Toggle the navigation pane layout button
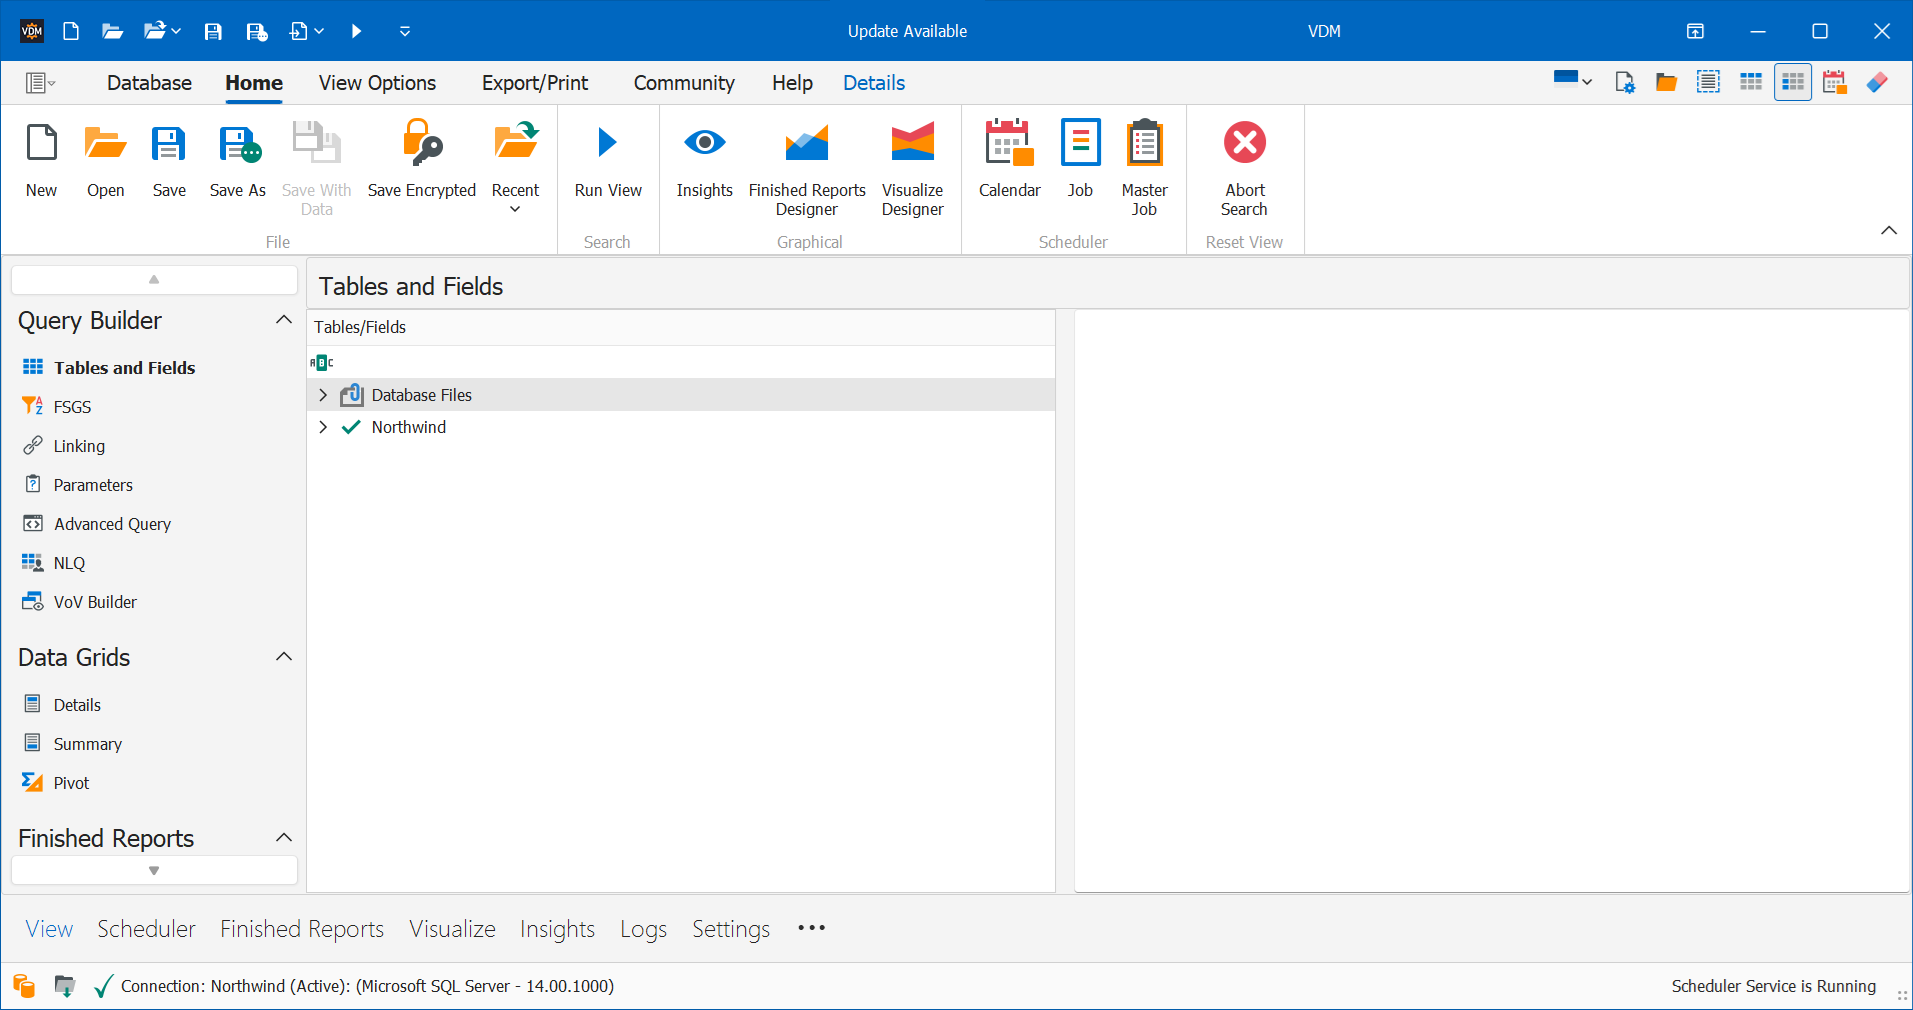This screenshot has height=1010, width=1913. [x=40, y=83]
